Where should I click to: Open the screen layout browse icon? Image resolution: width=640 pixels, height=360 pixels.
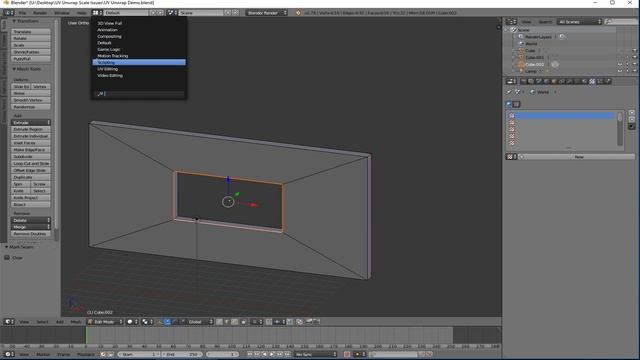pos(97,13)
